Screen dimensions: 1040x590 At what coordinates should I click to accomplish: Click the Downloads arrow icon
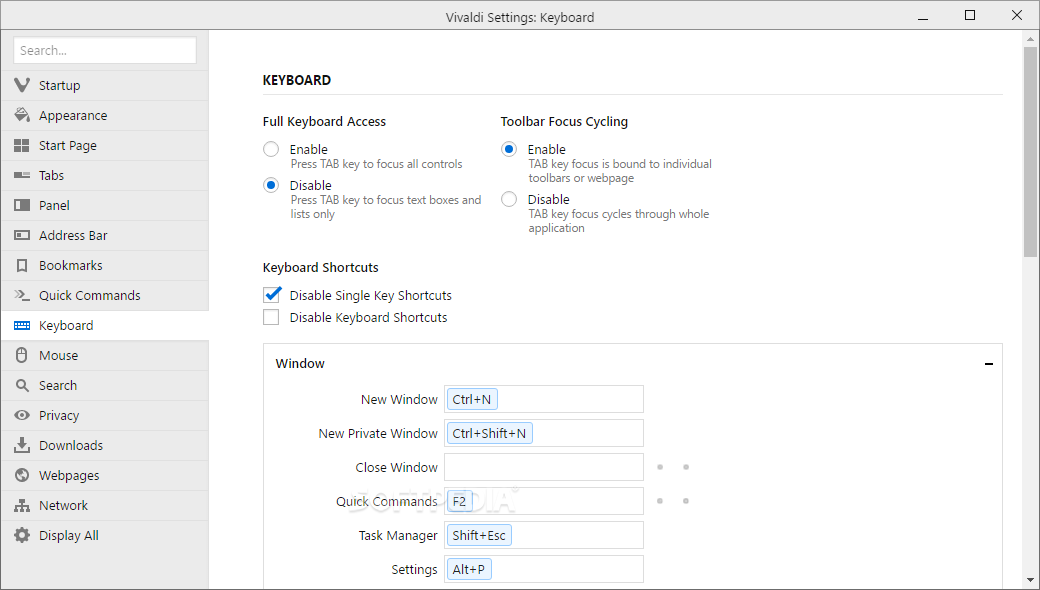point(22,445)
